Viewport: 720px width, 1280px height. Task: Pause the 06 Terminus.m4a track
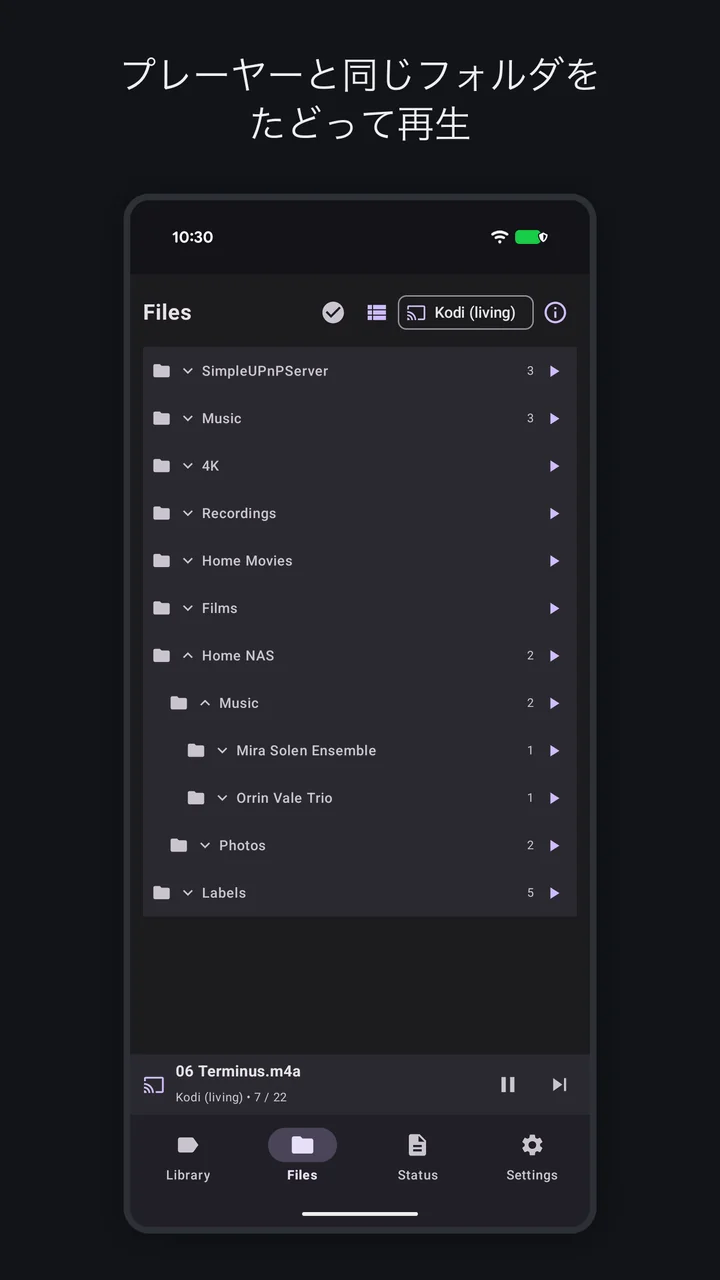[508, 1084]
